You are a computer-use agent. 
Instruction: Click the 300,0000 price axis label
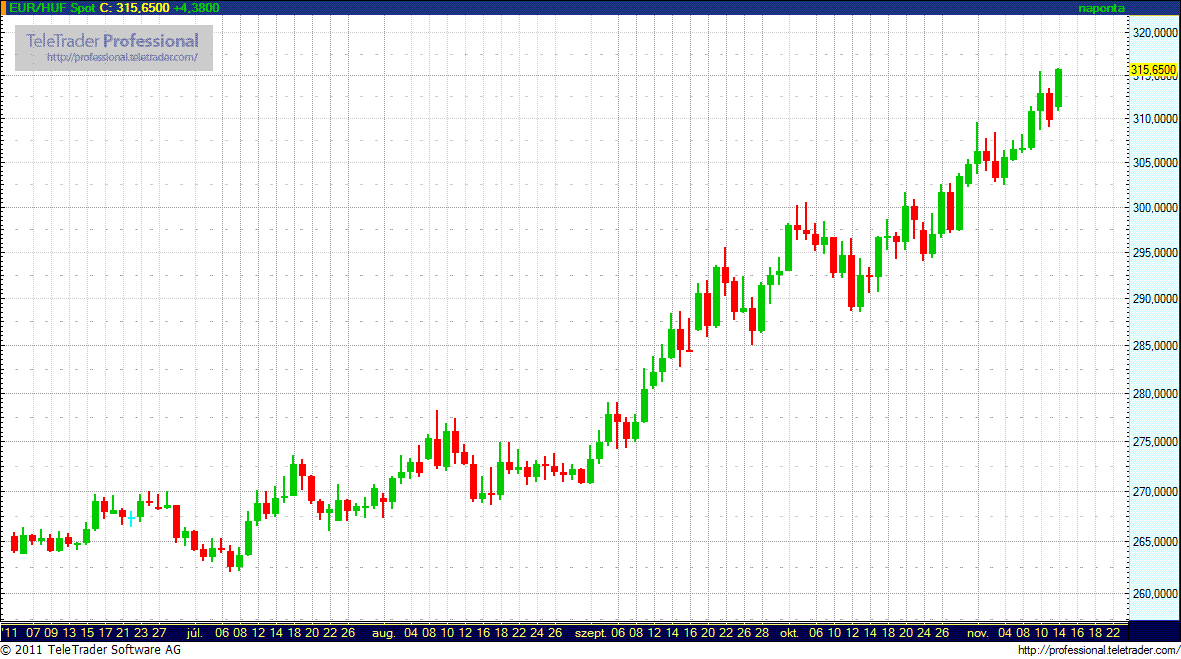click(x=1155, y=208)
